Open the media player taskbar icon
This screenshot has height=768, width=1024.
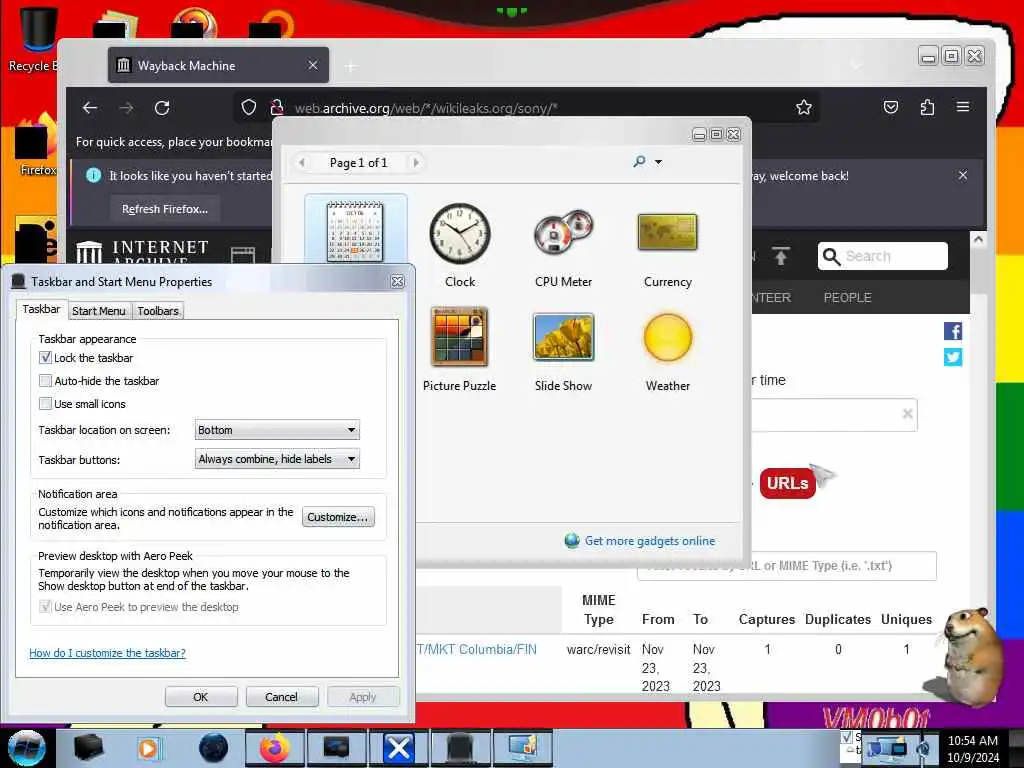pos(148,748)
